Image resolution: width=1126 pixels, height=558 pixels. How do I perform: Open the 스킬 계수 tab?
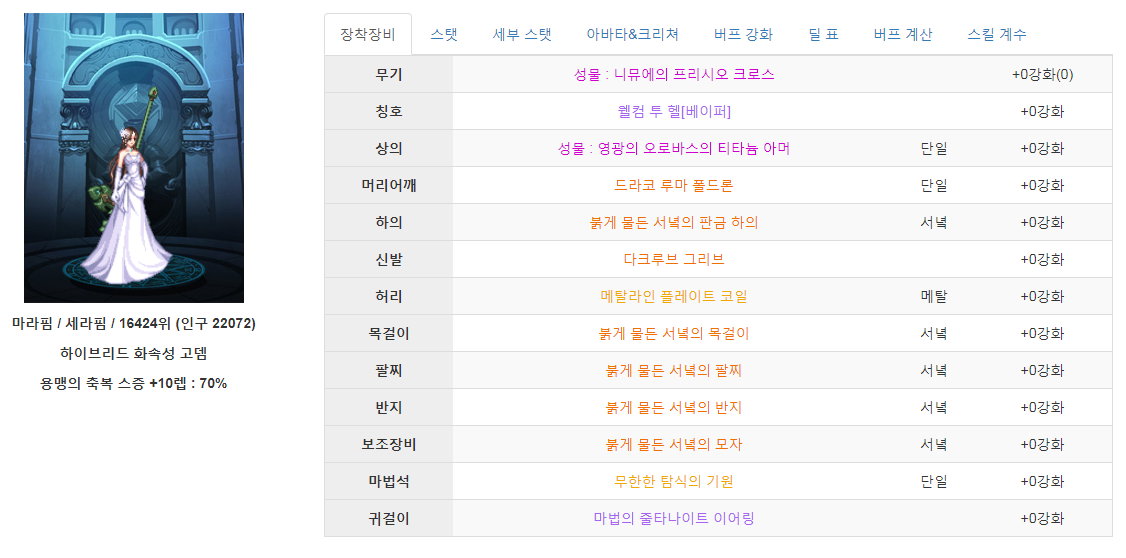pos(997,34)
